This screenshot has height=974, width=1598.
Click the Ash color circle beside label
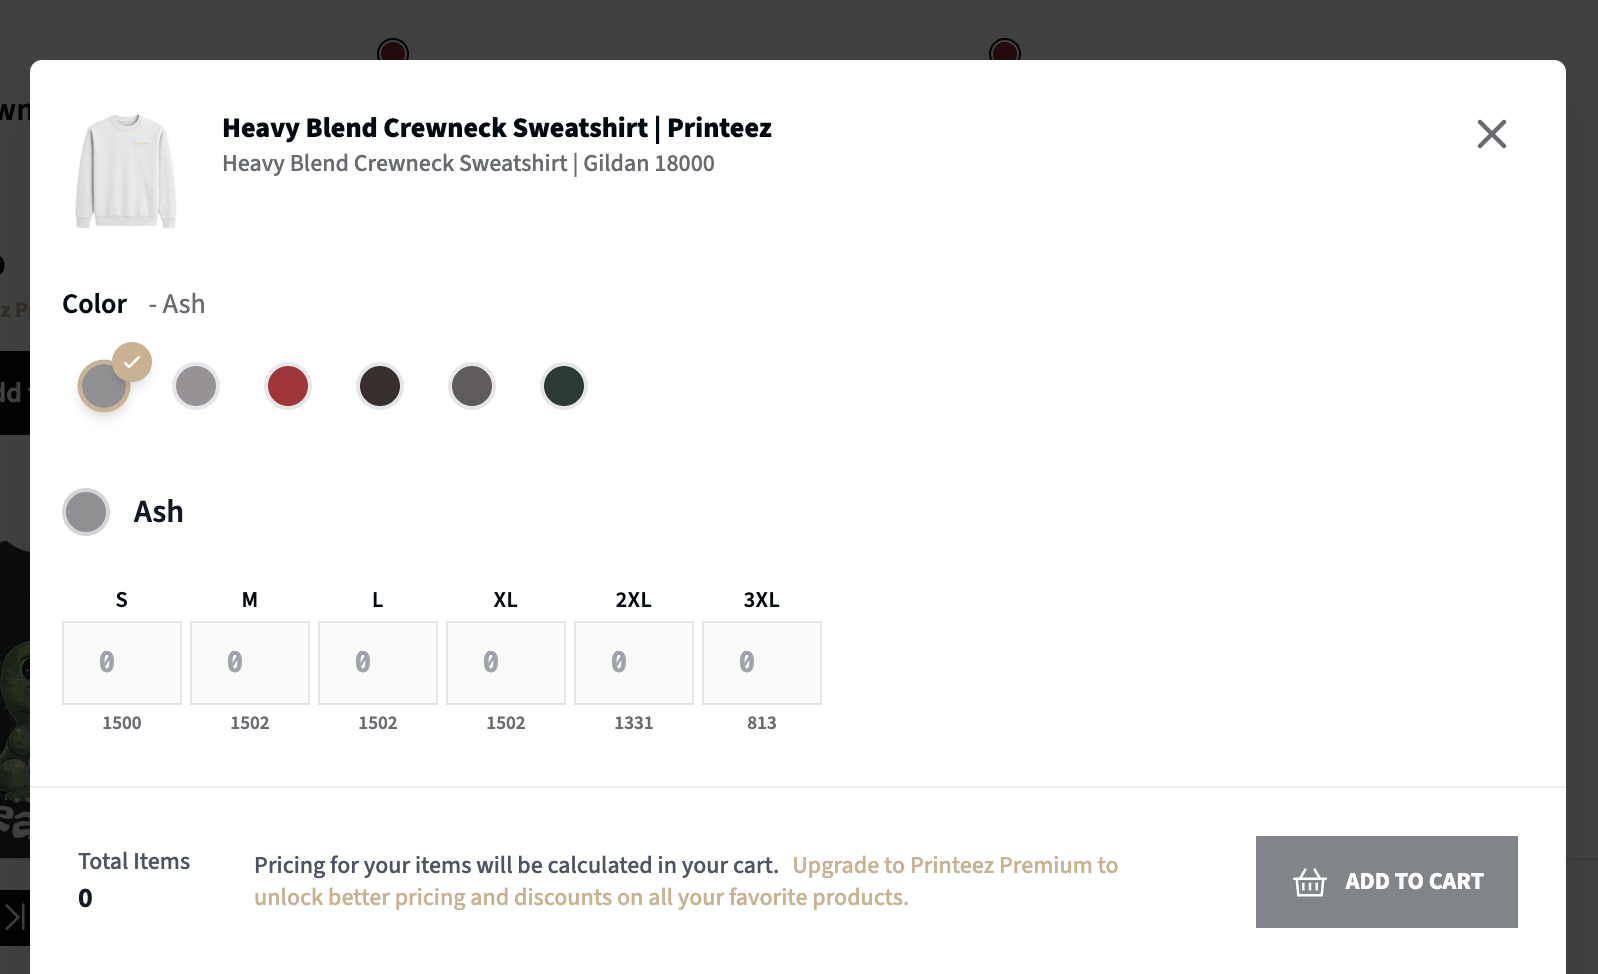86,512
